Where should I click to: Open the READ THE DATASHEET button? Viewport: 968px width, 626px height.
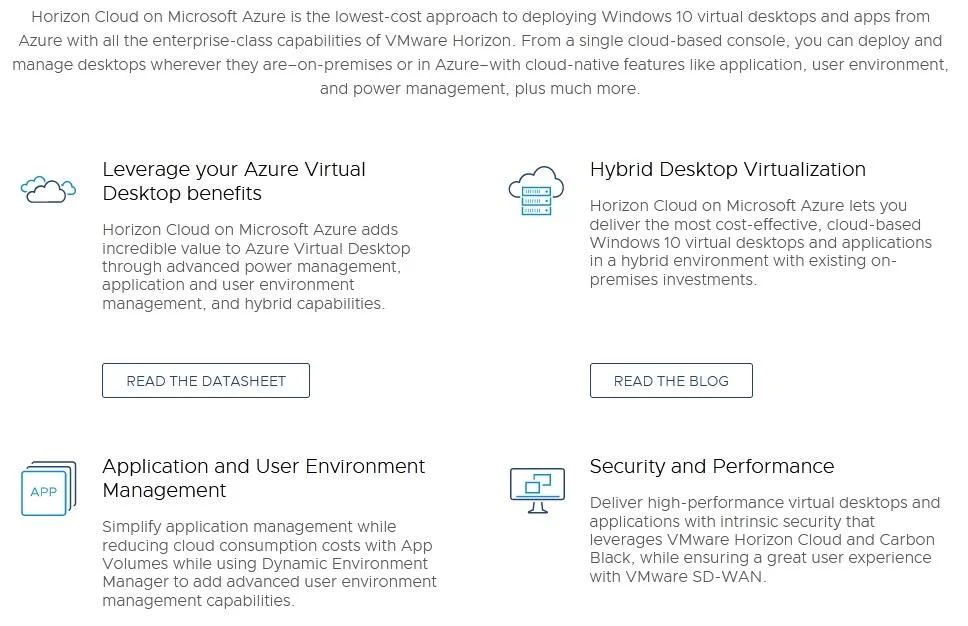tap(206, 380)
